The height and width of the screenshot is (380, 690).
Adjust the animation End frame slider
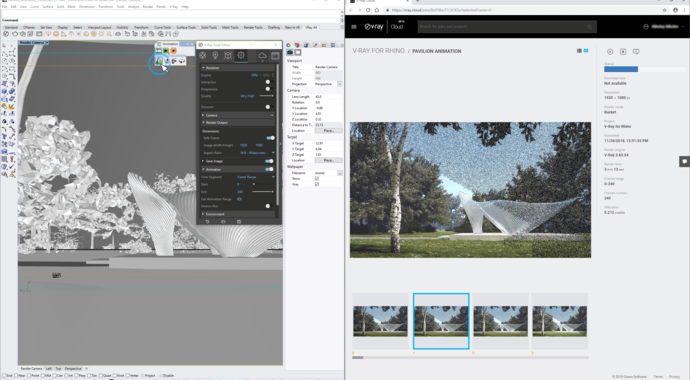point(262,192)
